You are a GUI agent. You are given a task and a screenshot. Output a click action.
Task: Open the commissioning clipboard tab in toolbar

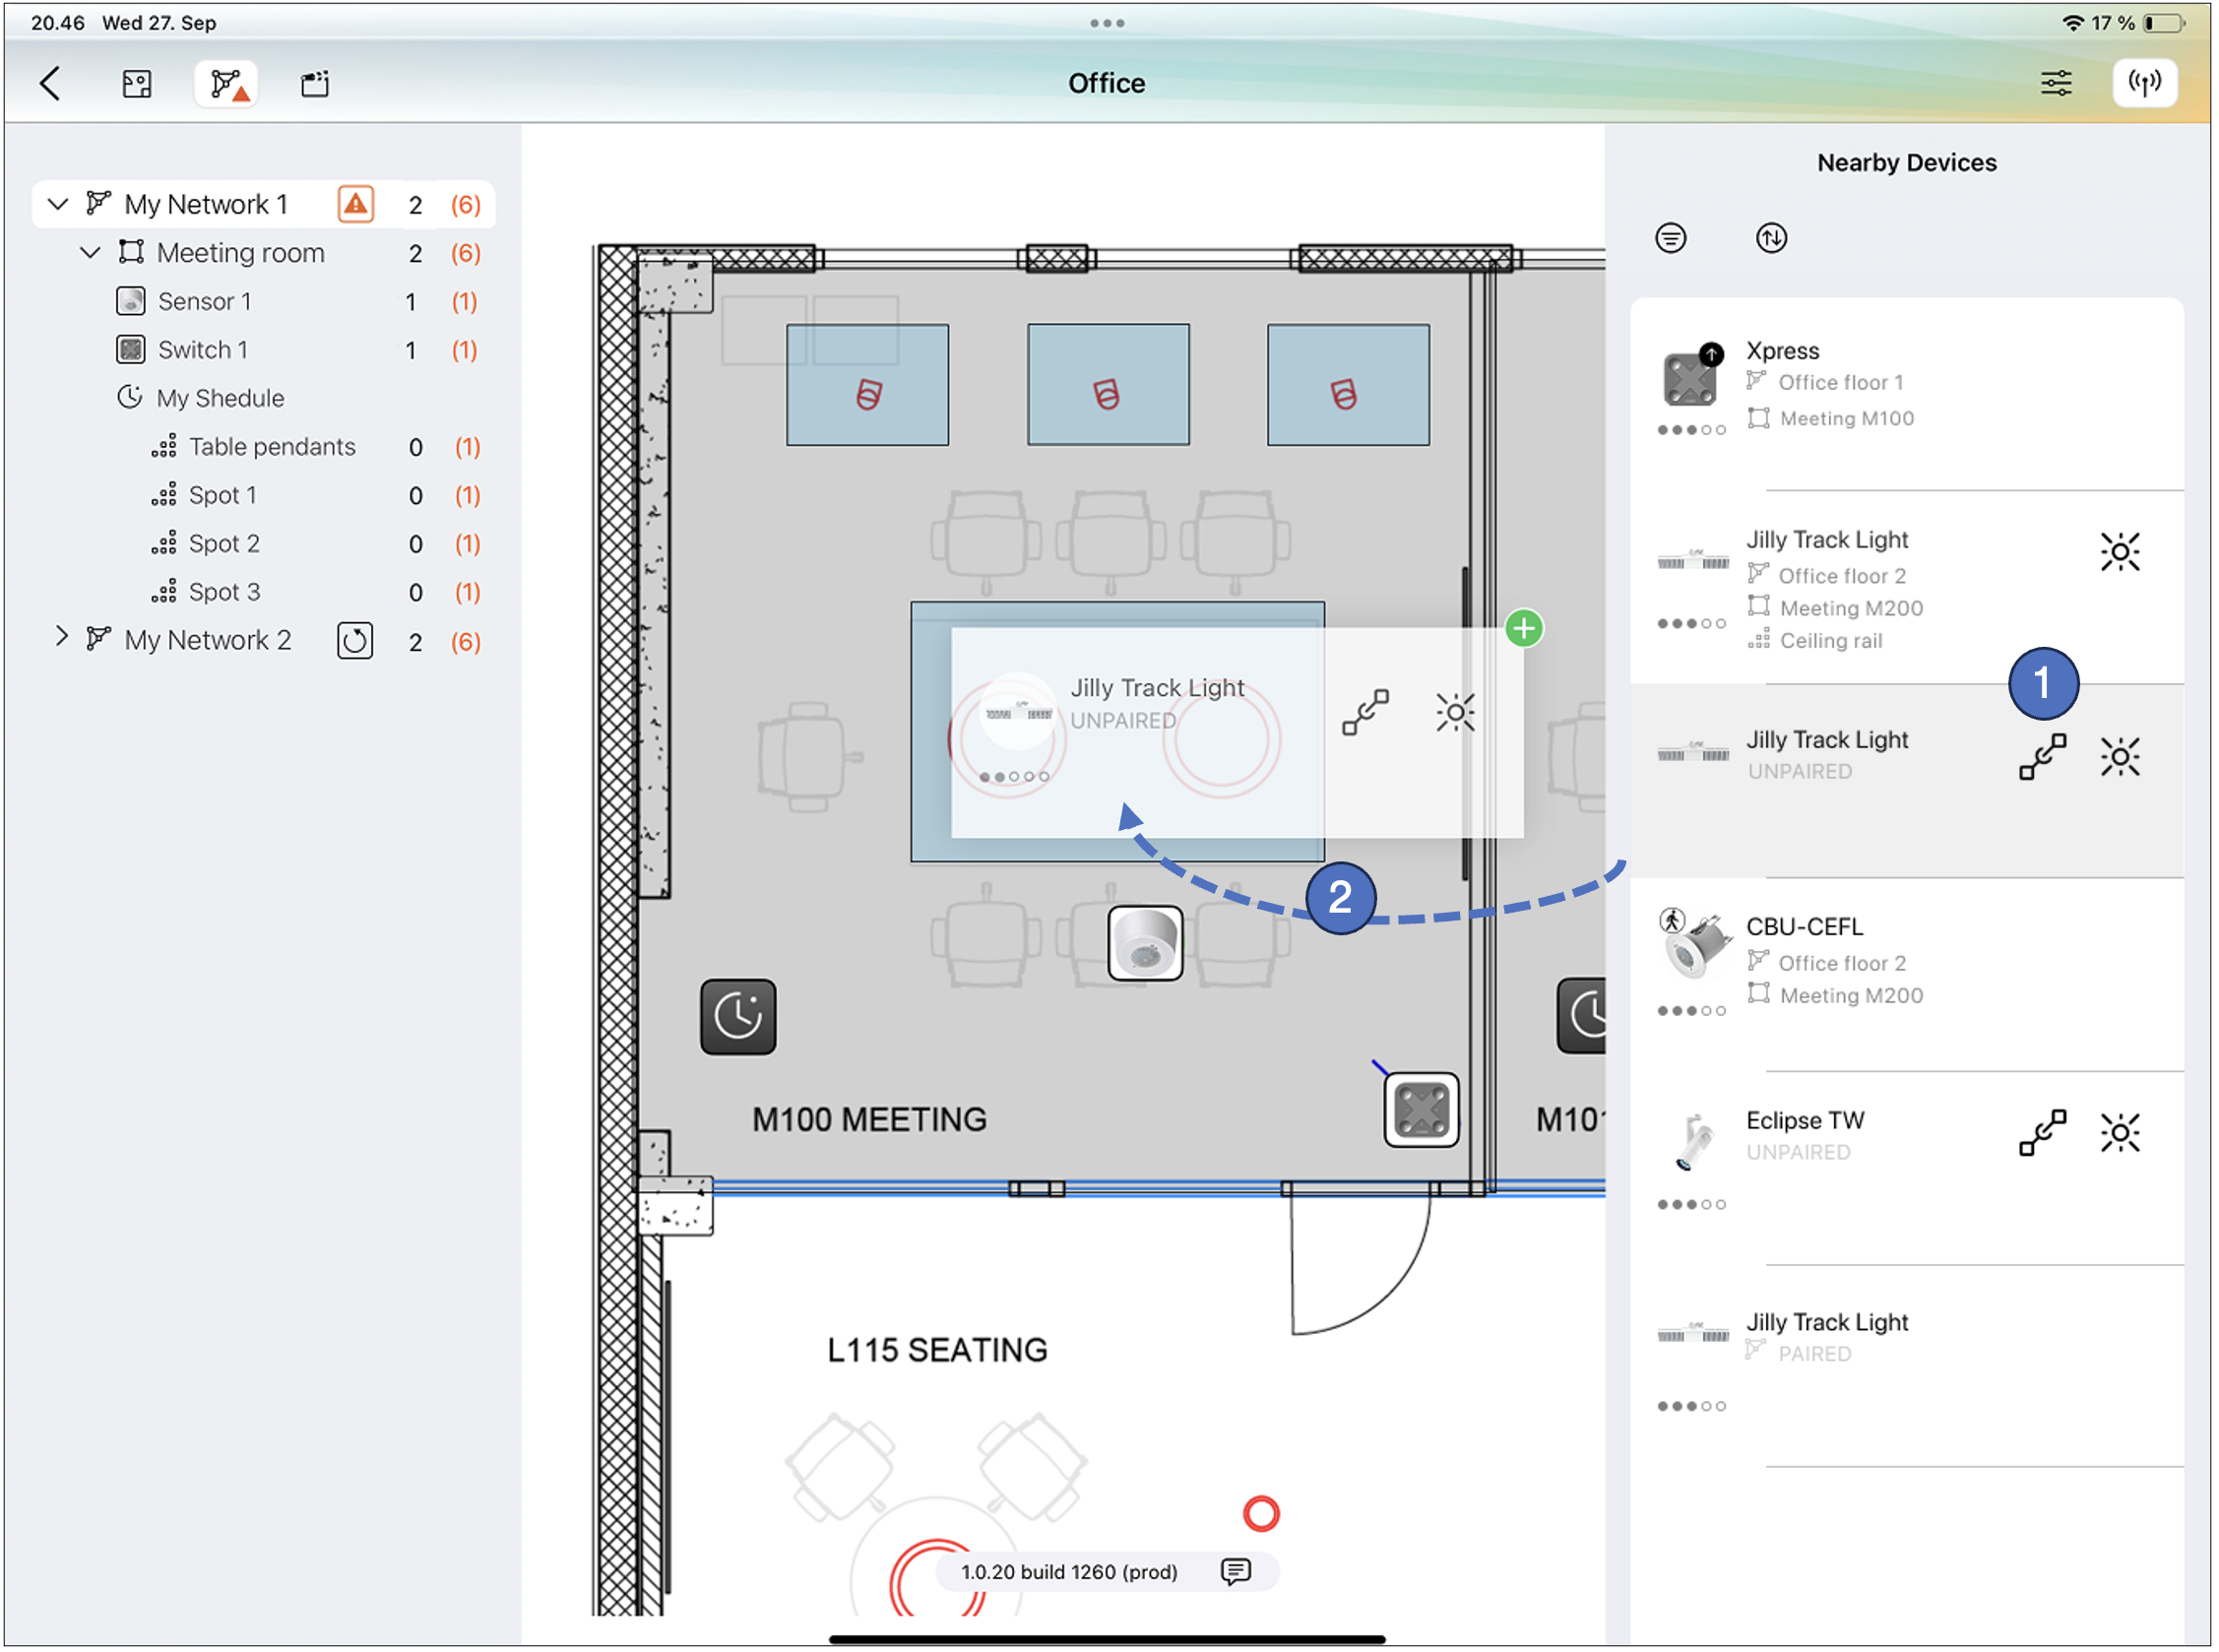311,84
